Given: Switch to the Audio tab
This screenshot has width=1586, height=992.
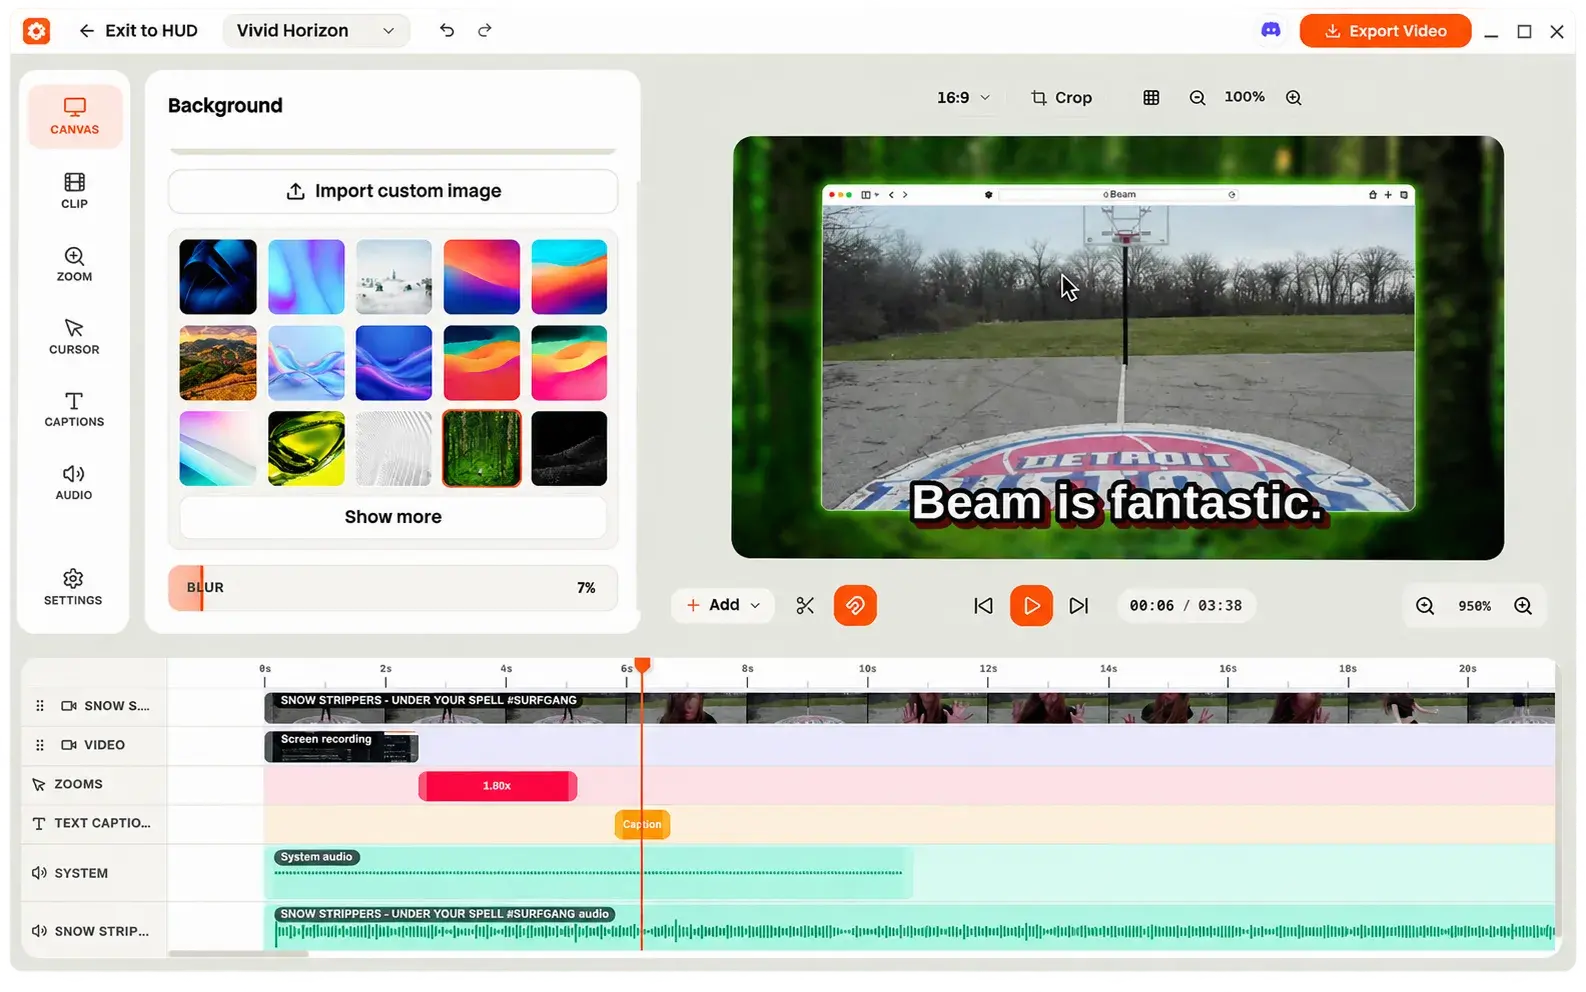Looking at the screenshot, I should pyautogui.click(x=74, y=482).
